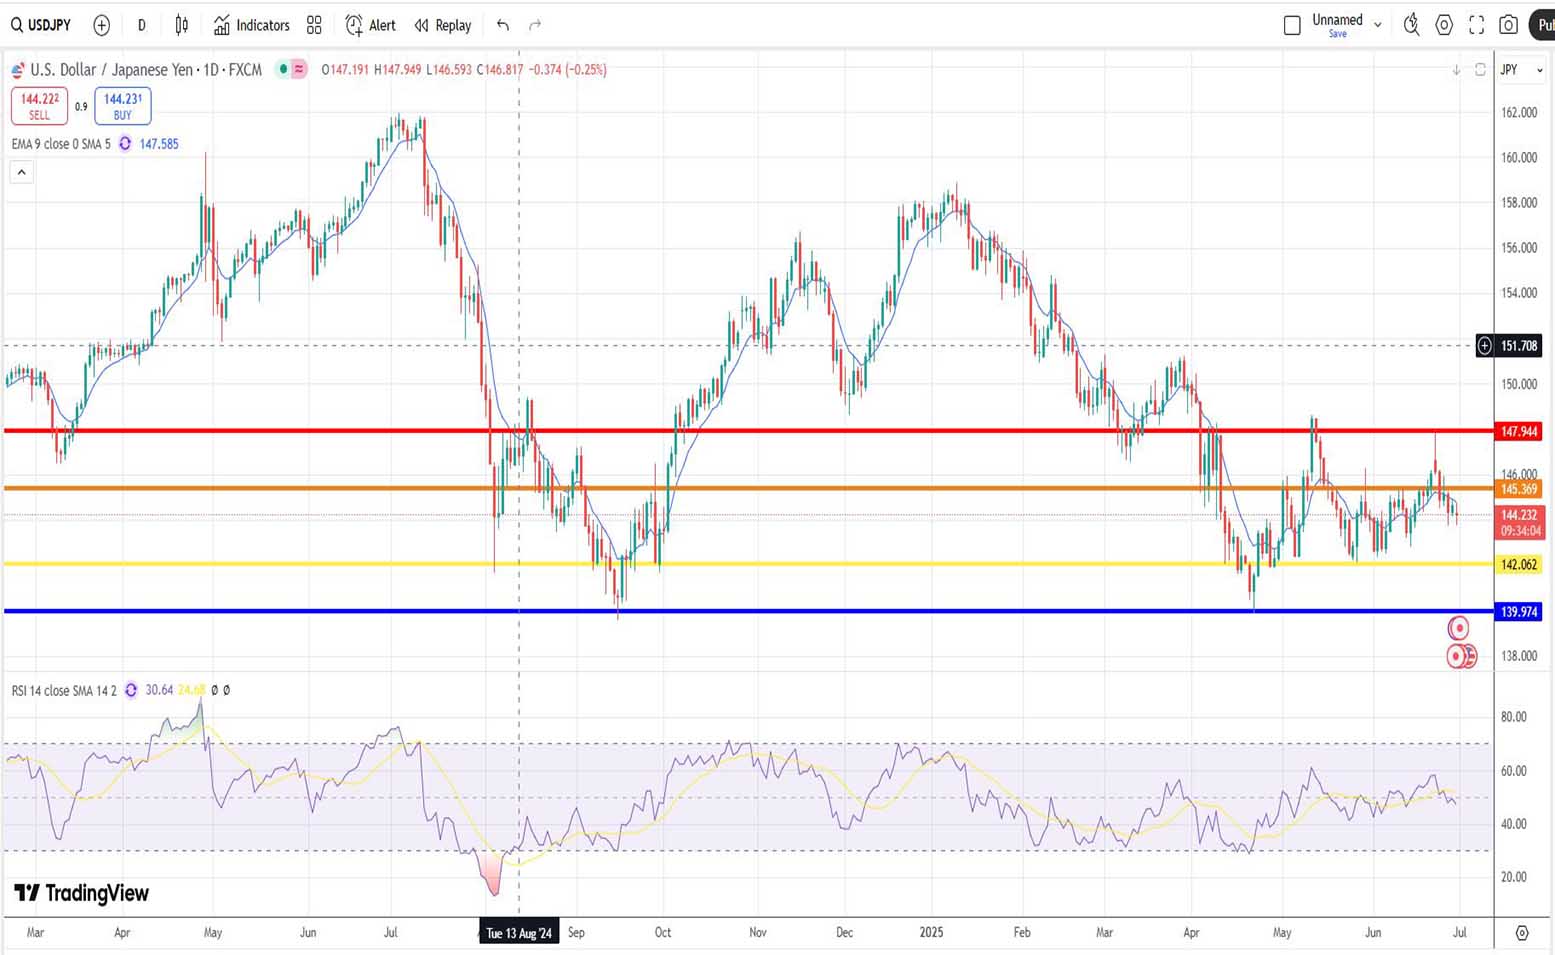Click the undo arrow icon

tap(503, 25)
